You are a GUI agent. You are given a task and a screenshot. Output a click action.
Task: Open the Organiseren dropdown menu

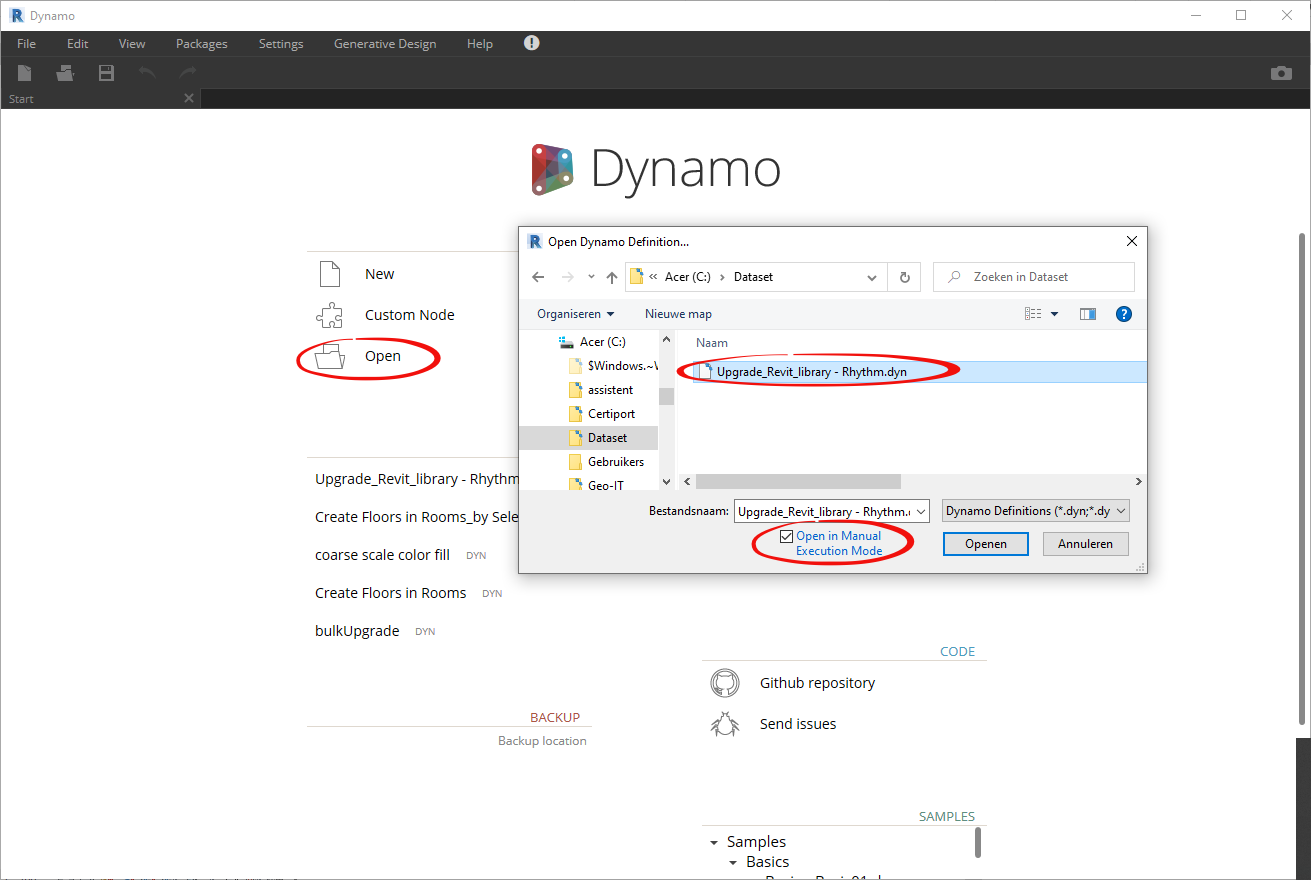tap(576, 314)
